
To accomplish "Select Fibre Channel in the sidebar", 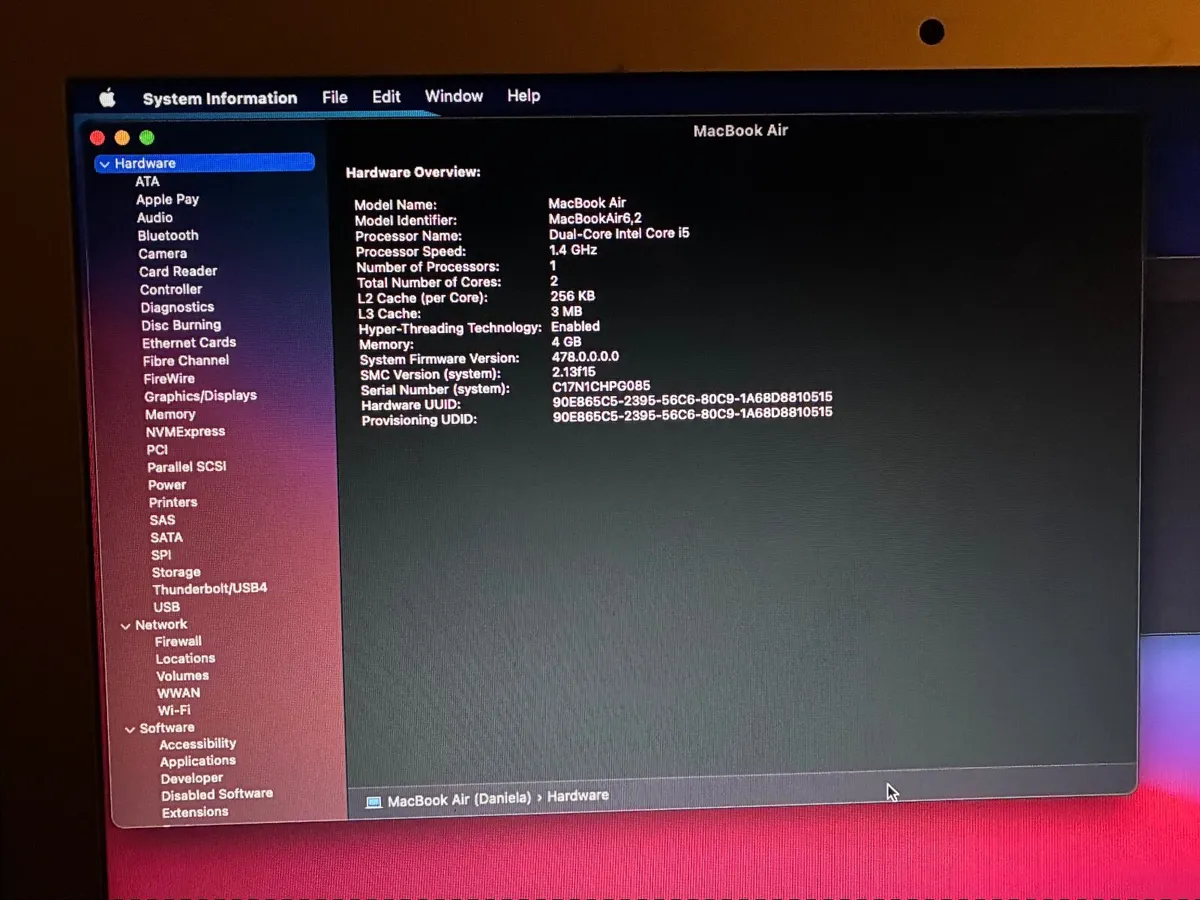I will coord(186,360).
